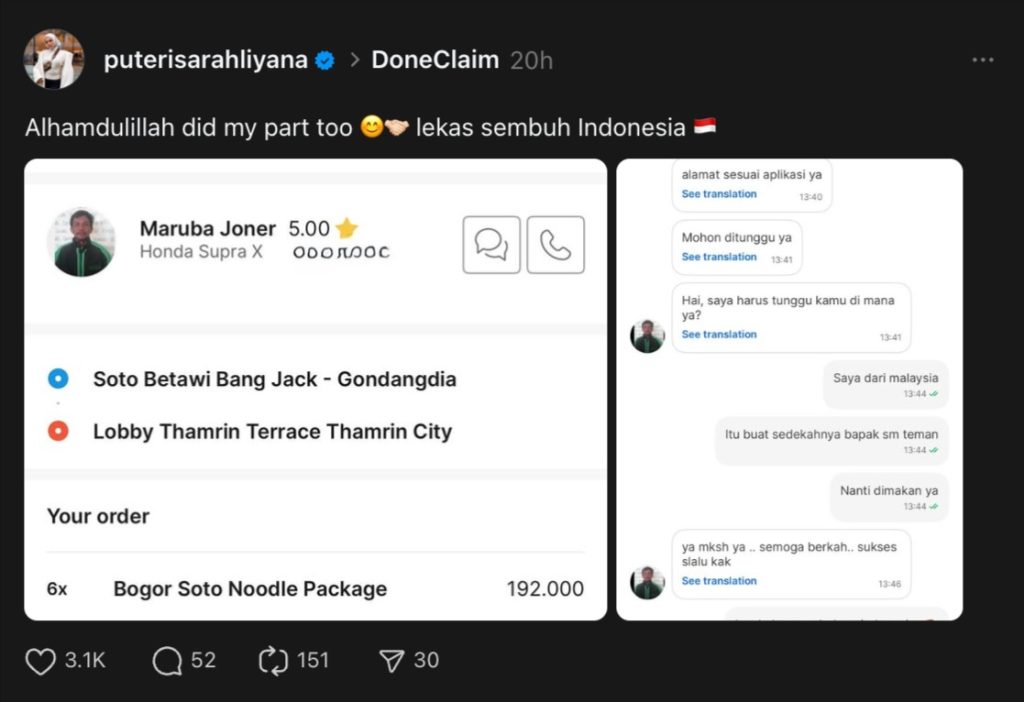1024x702 pixels.
Task: See translation for "Hai, saya harus tunggu" message
Action: coord(719,335)
